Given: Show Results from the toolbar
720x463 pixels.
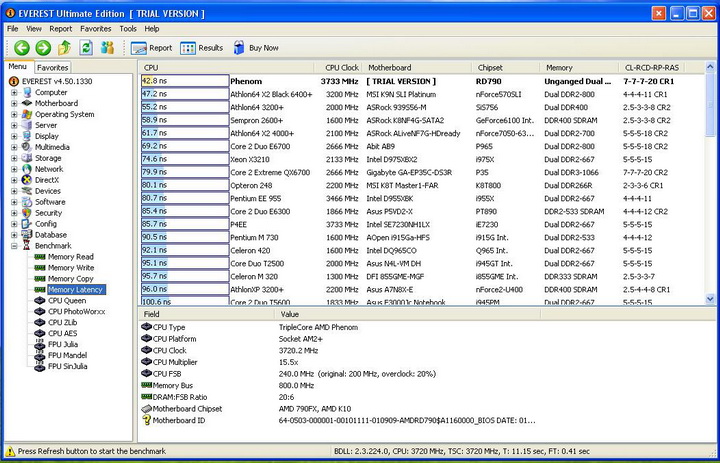Looking at the screenshot, I should coord(201,48).
